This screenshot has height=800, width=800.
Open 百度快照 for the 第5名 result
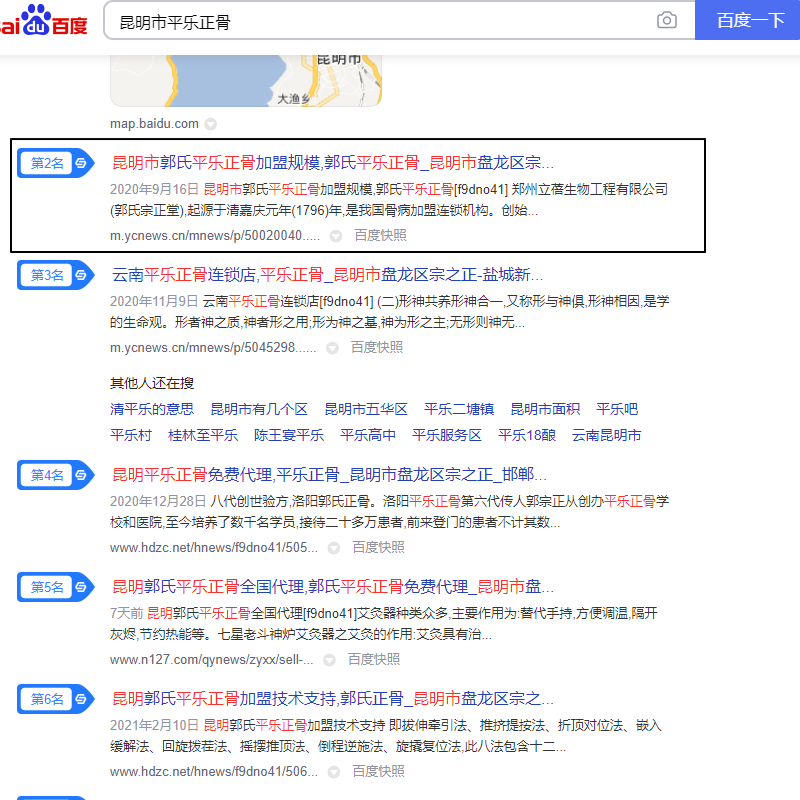coord(373,659)
